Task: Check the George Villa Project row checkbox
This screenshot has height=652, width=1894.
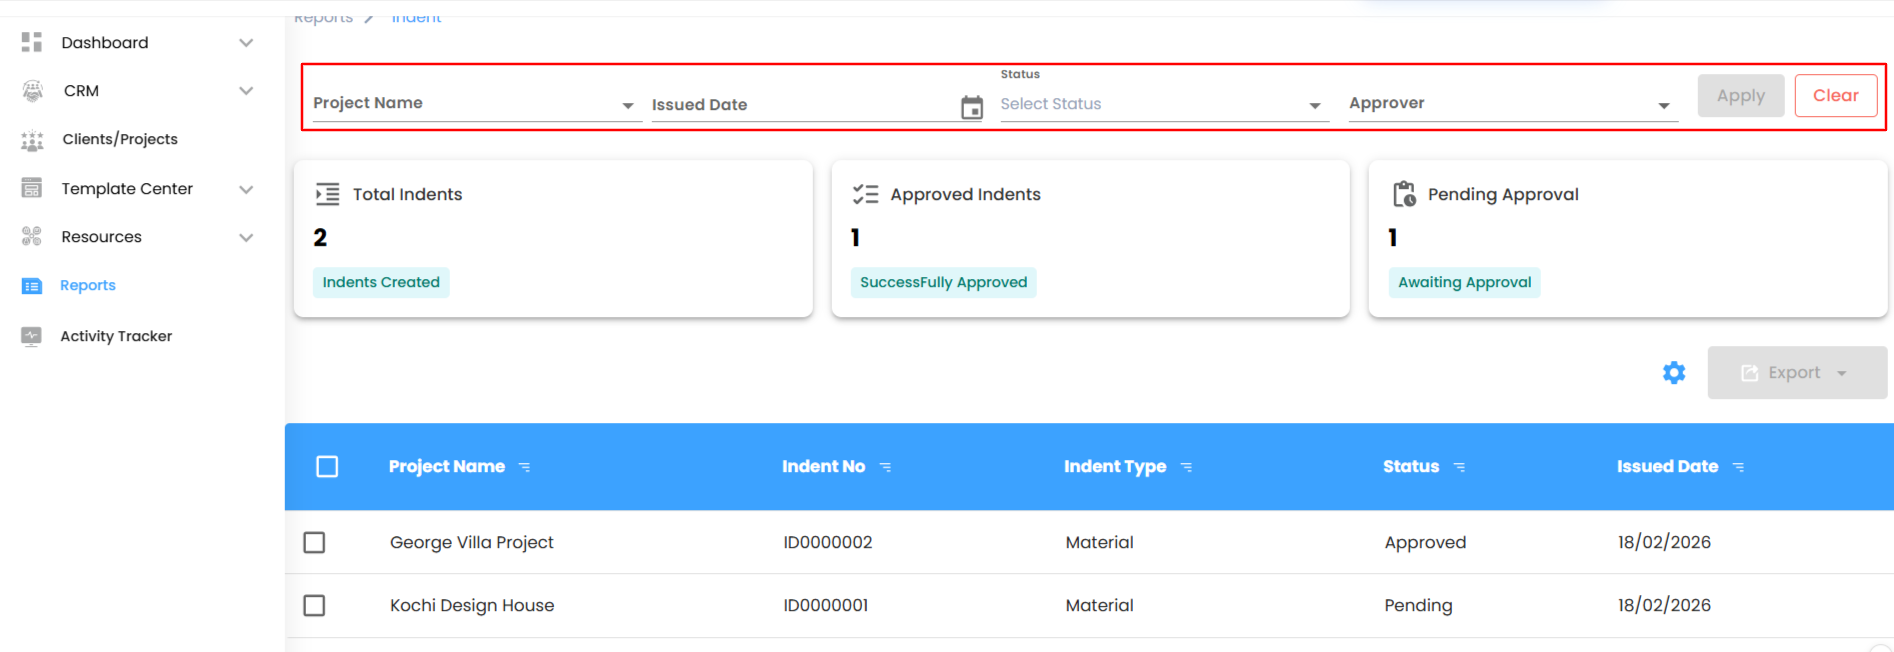Action: 314,542
